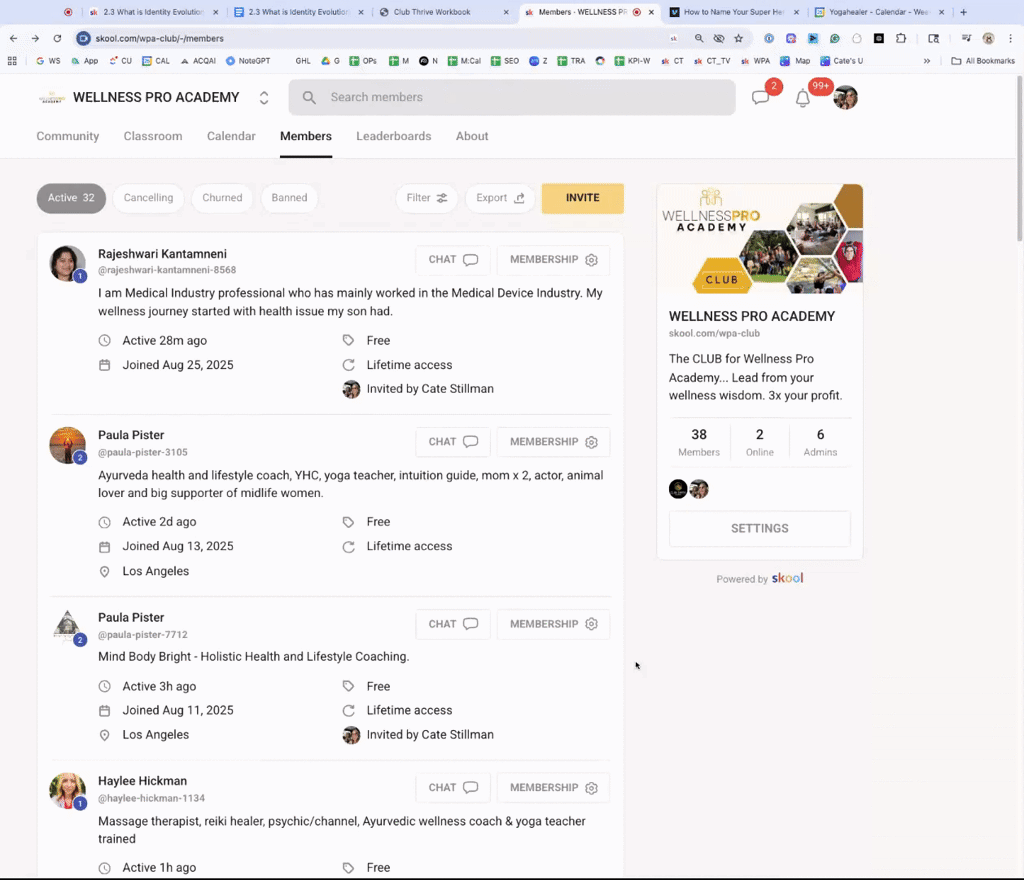Chat with Haylee Hickman
Image resolution: width=1024 pixels, height=880 pixels.
453,787
